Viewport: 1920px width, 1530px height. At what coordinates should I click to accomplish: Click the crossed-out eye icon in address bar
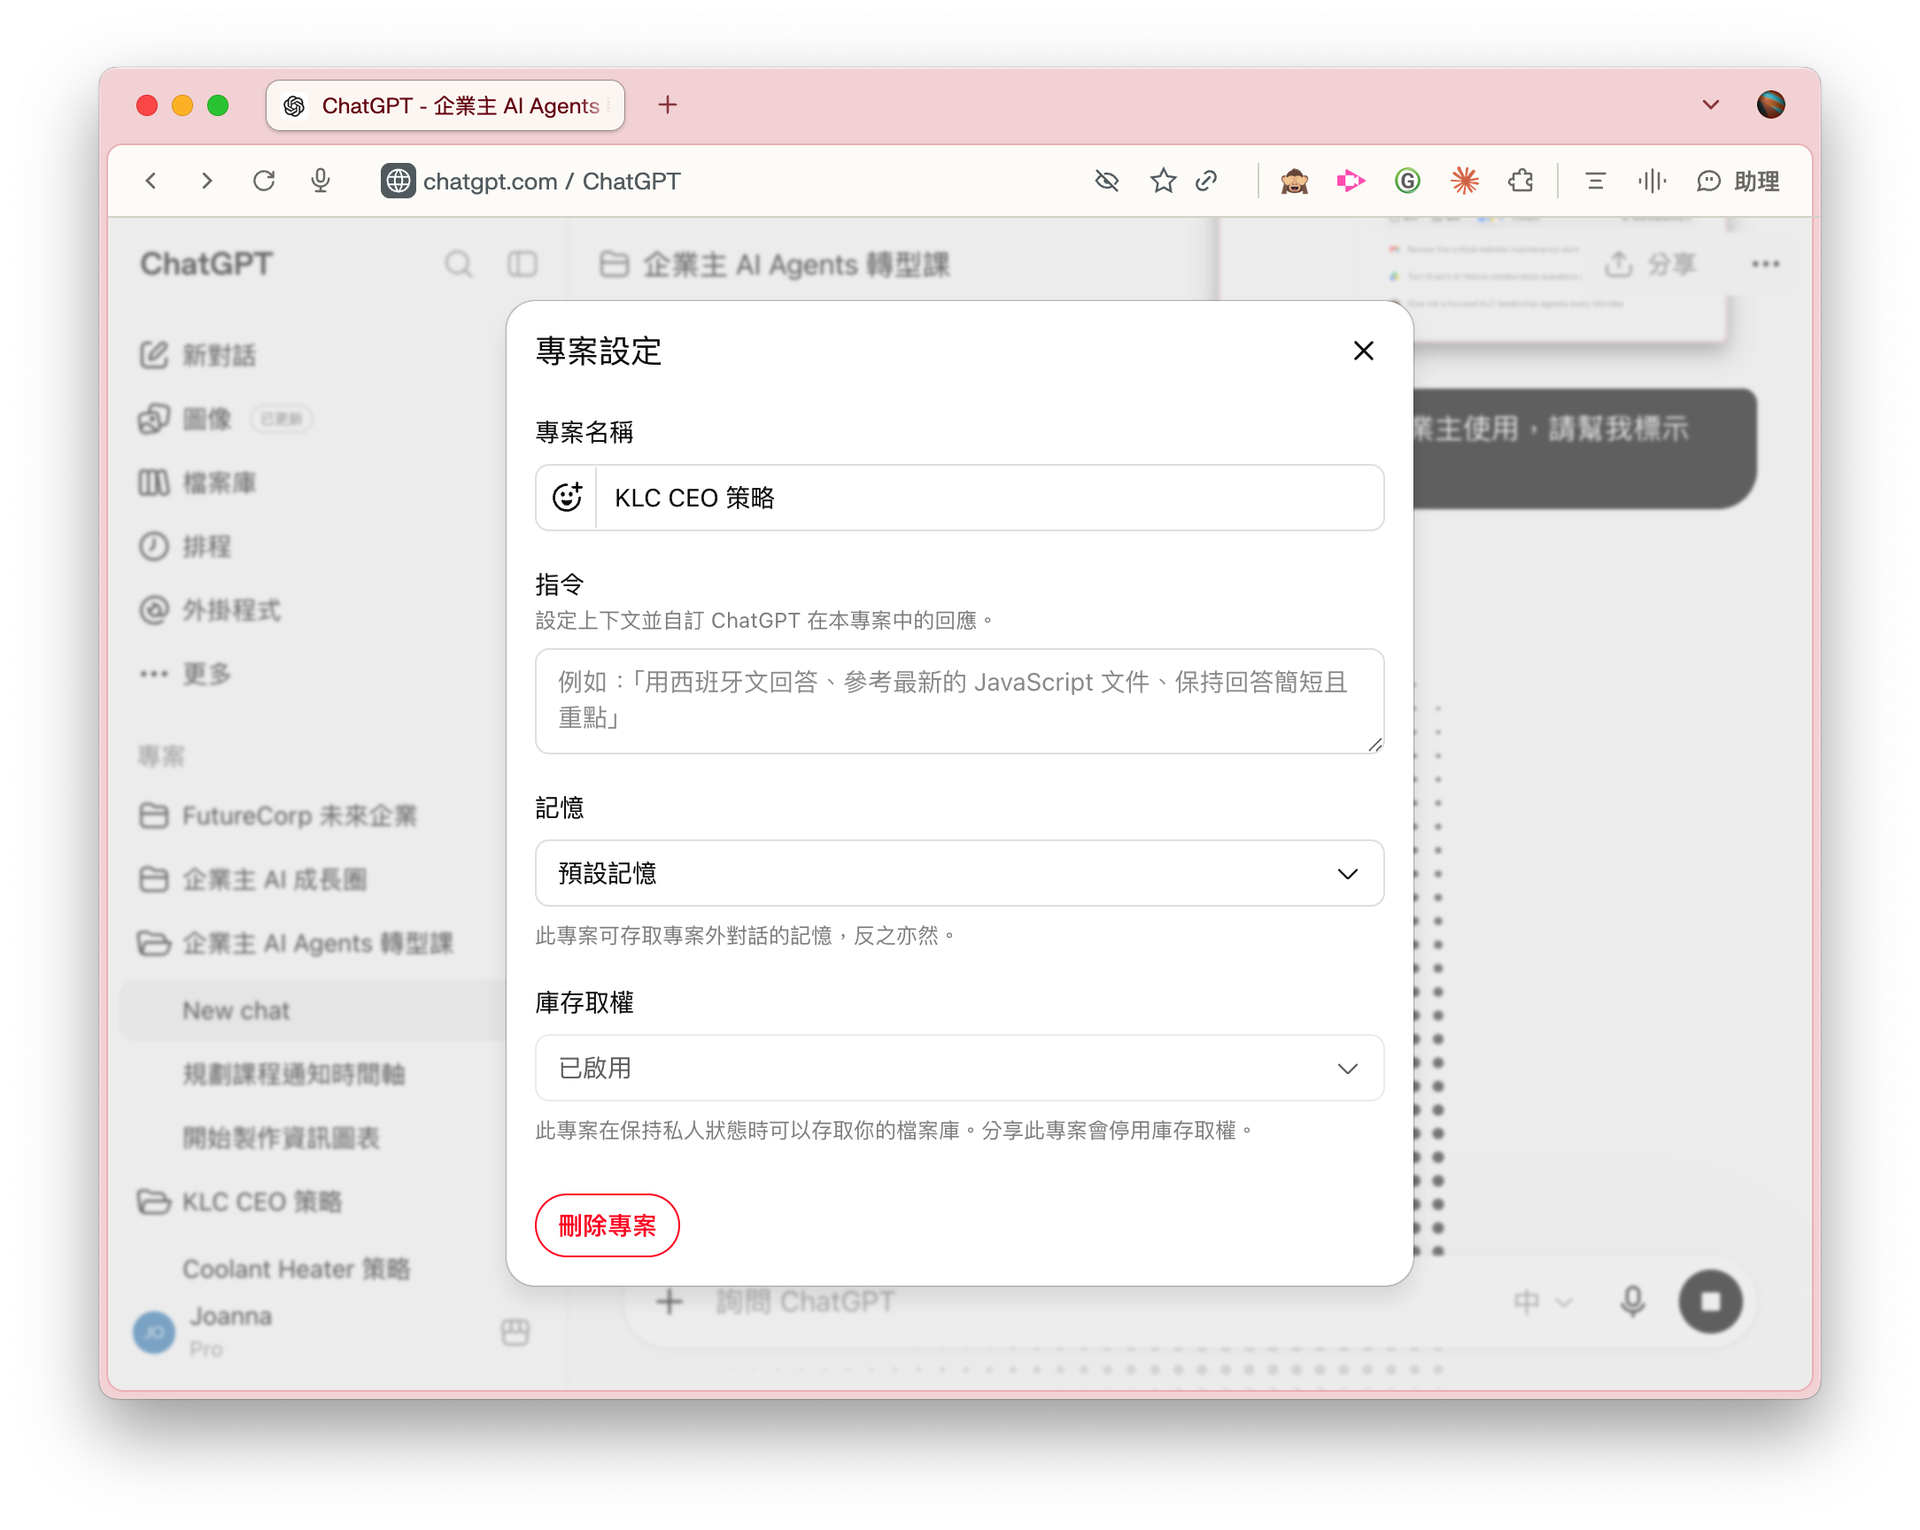1106,181
